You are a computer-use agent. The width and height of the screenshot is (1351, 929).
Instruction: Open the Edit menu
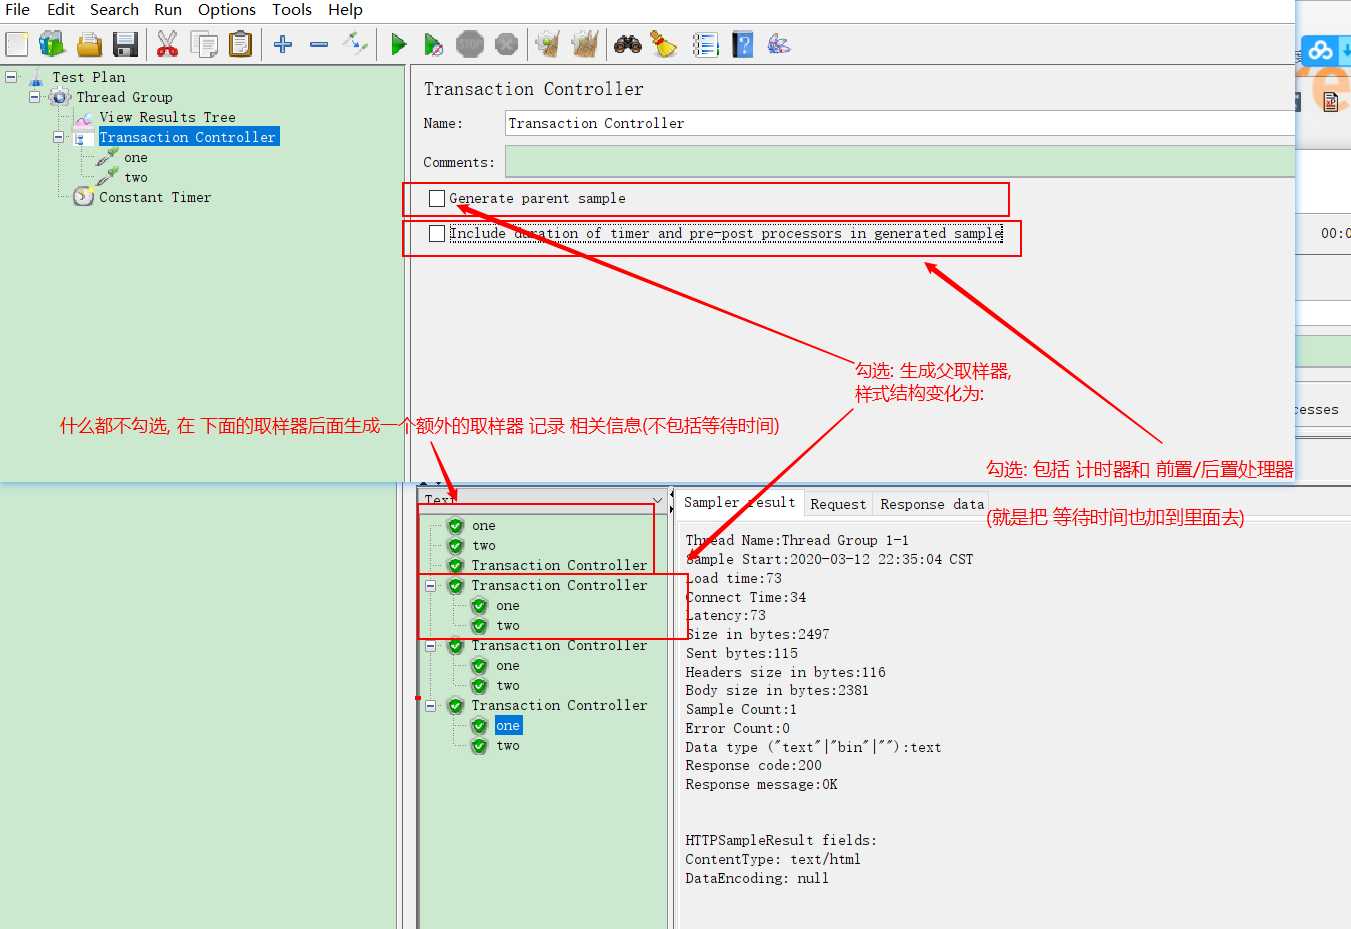[x=61, y=10]
